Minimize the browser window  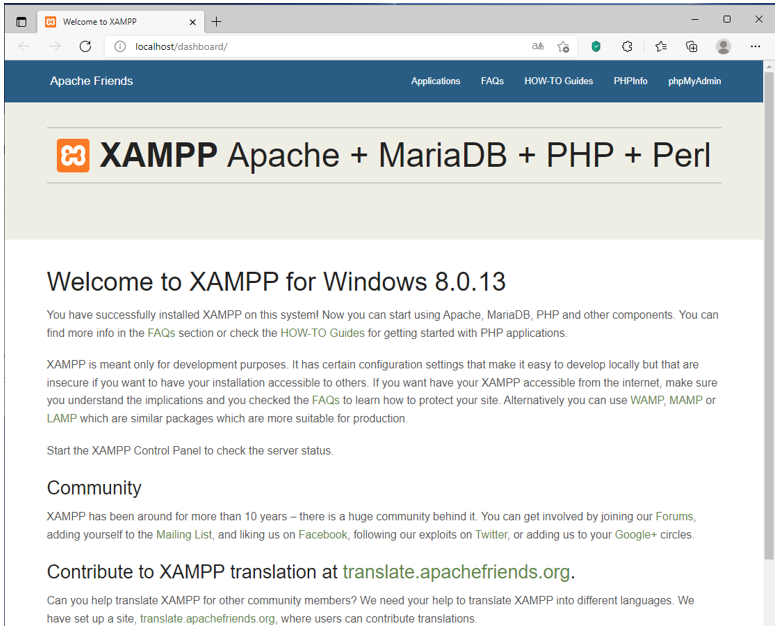tap(695, 19)
